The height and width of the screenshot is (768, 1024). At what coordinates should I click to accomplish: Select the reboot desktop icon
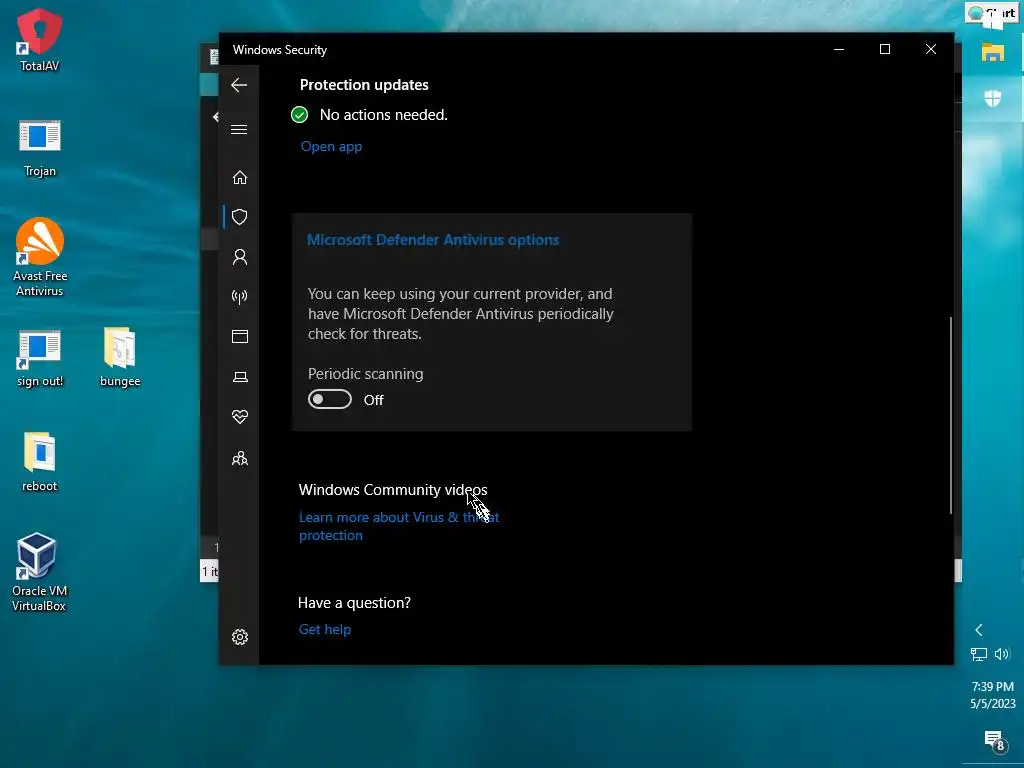[x=39, y=462]
